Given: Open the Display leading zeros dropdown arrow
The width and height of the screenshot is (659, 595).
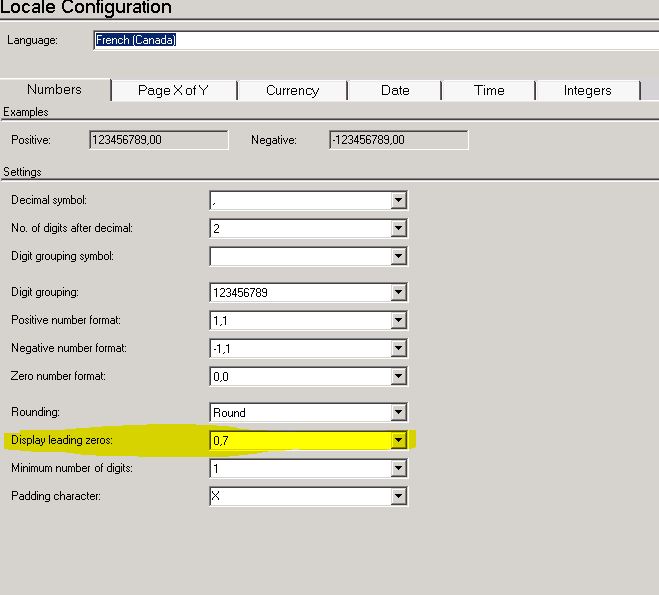Looking at the screenshot, I should 398,440.
